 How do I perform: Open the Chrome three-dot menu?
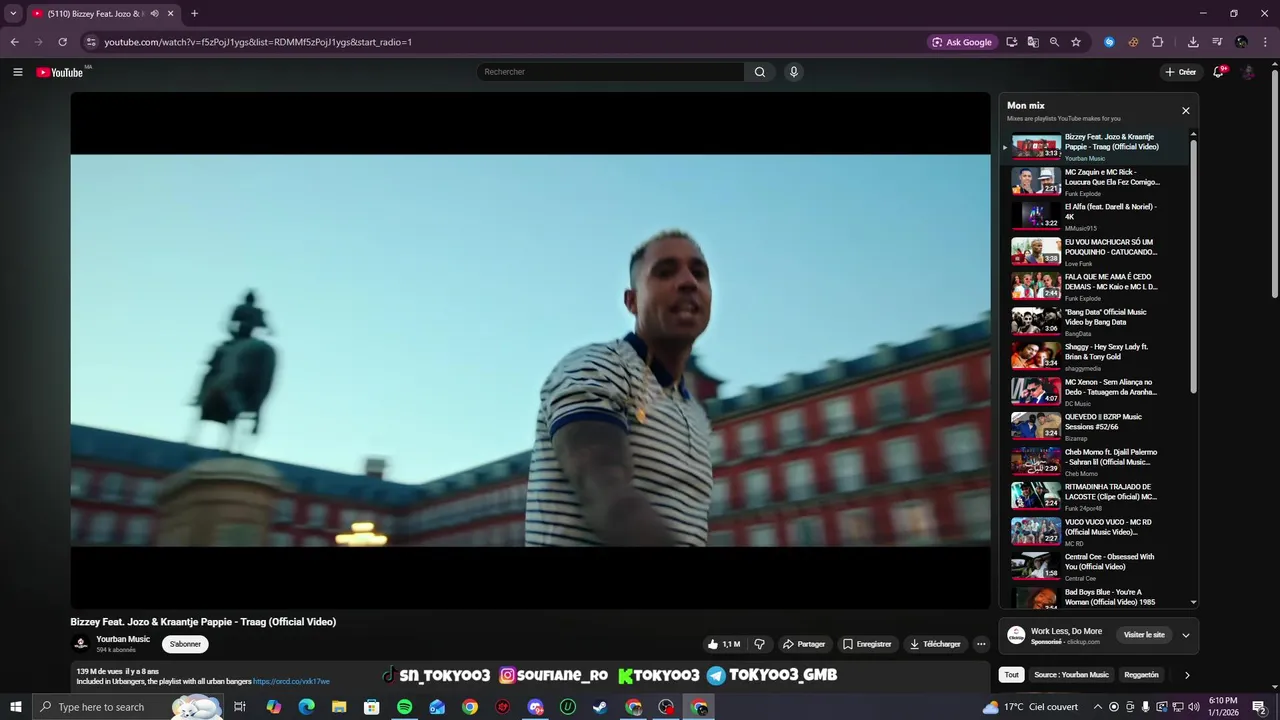pos(1265,42)
